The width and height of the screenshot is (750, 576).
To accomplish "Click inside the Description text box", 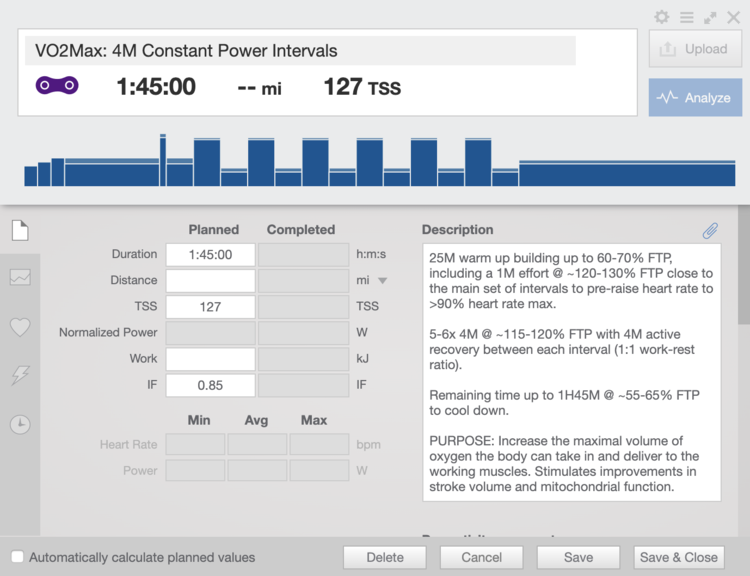I will coord(572,372).
